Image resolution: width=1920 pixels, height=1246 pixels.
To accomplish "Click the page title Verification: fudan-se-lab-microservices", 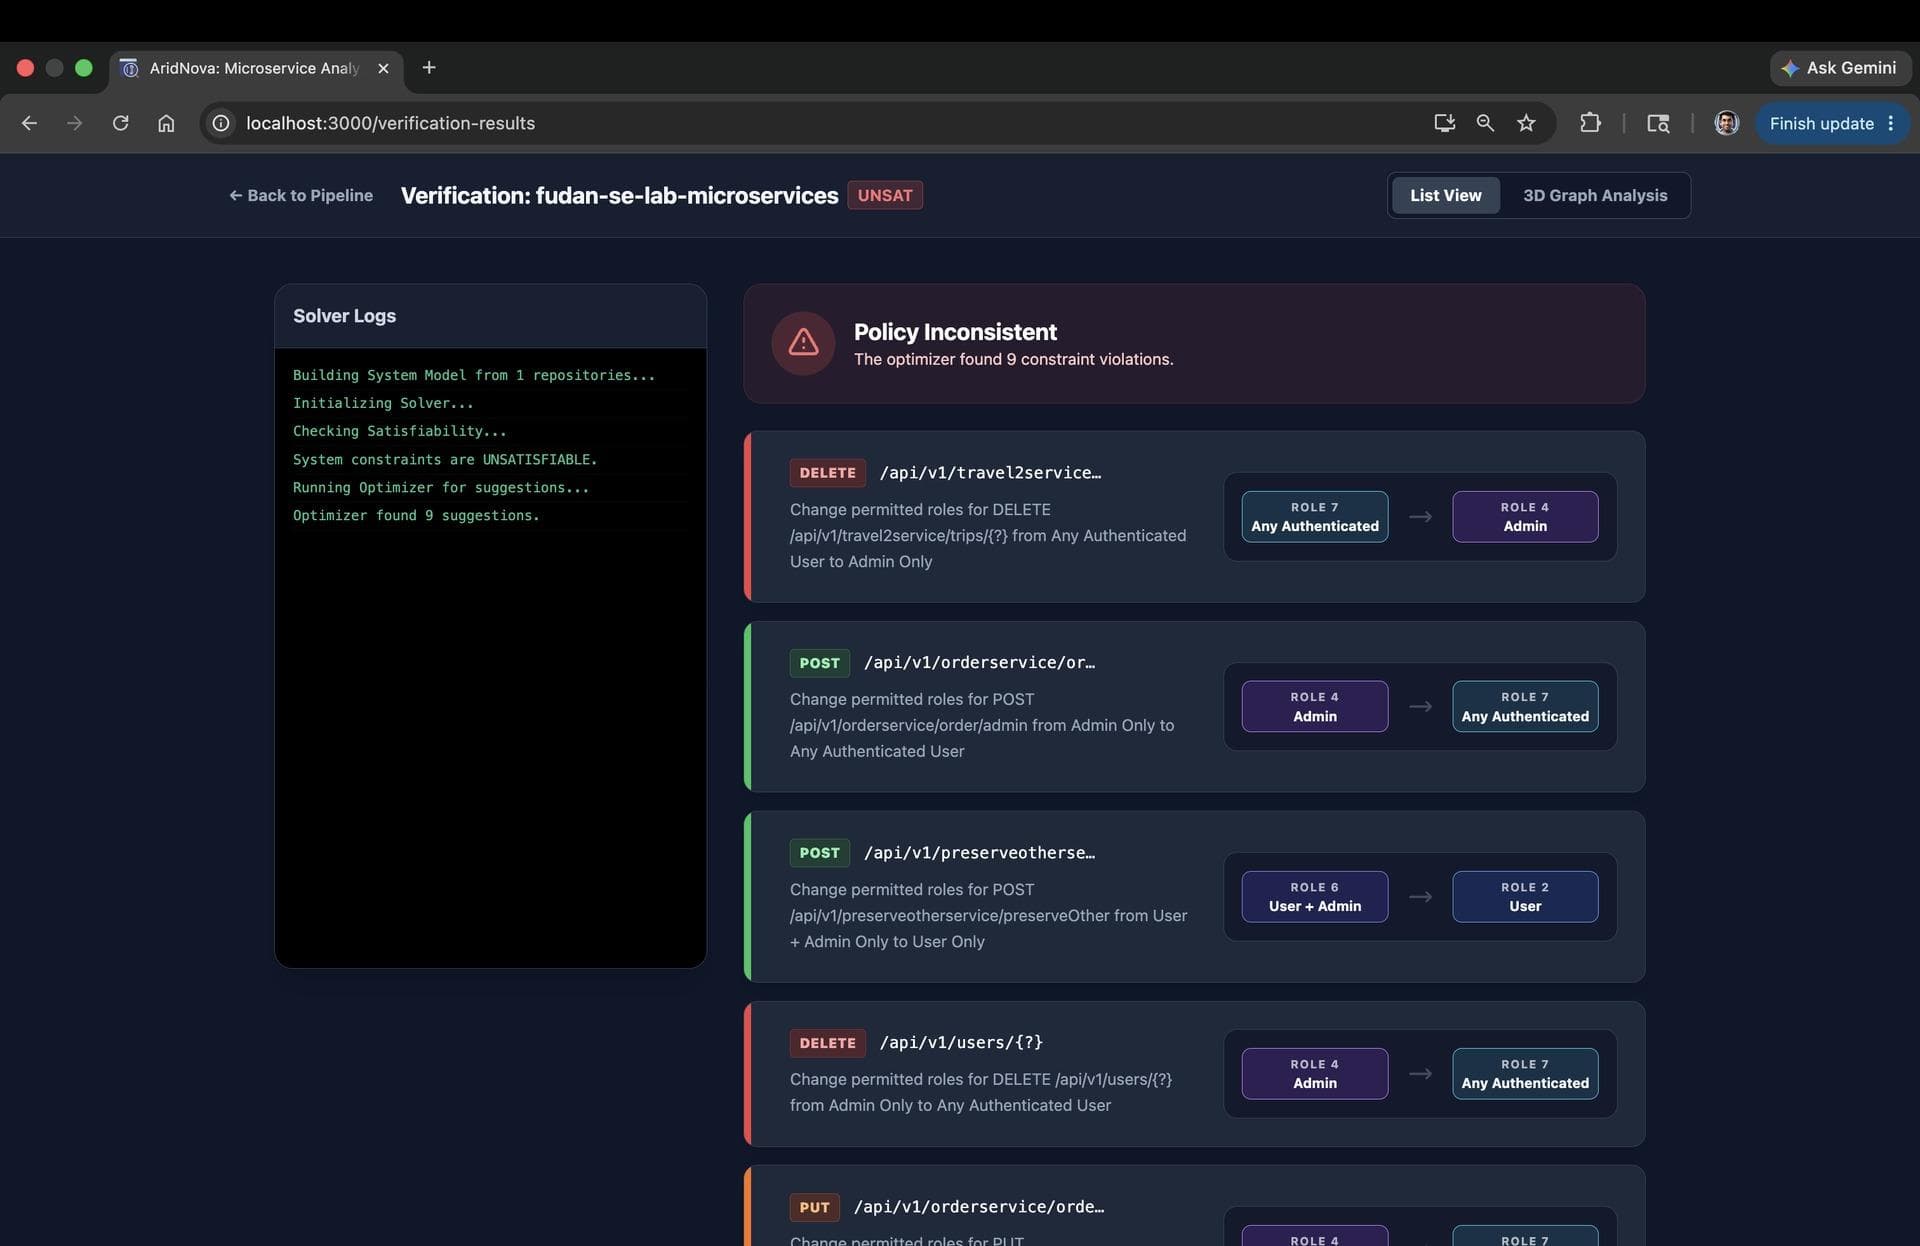I will point(619,195).
